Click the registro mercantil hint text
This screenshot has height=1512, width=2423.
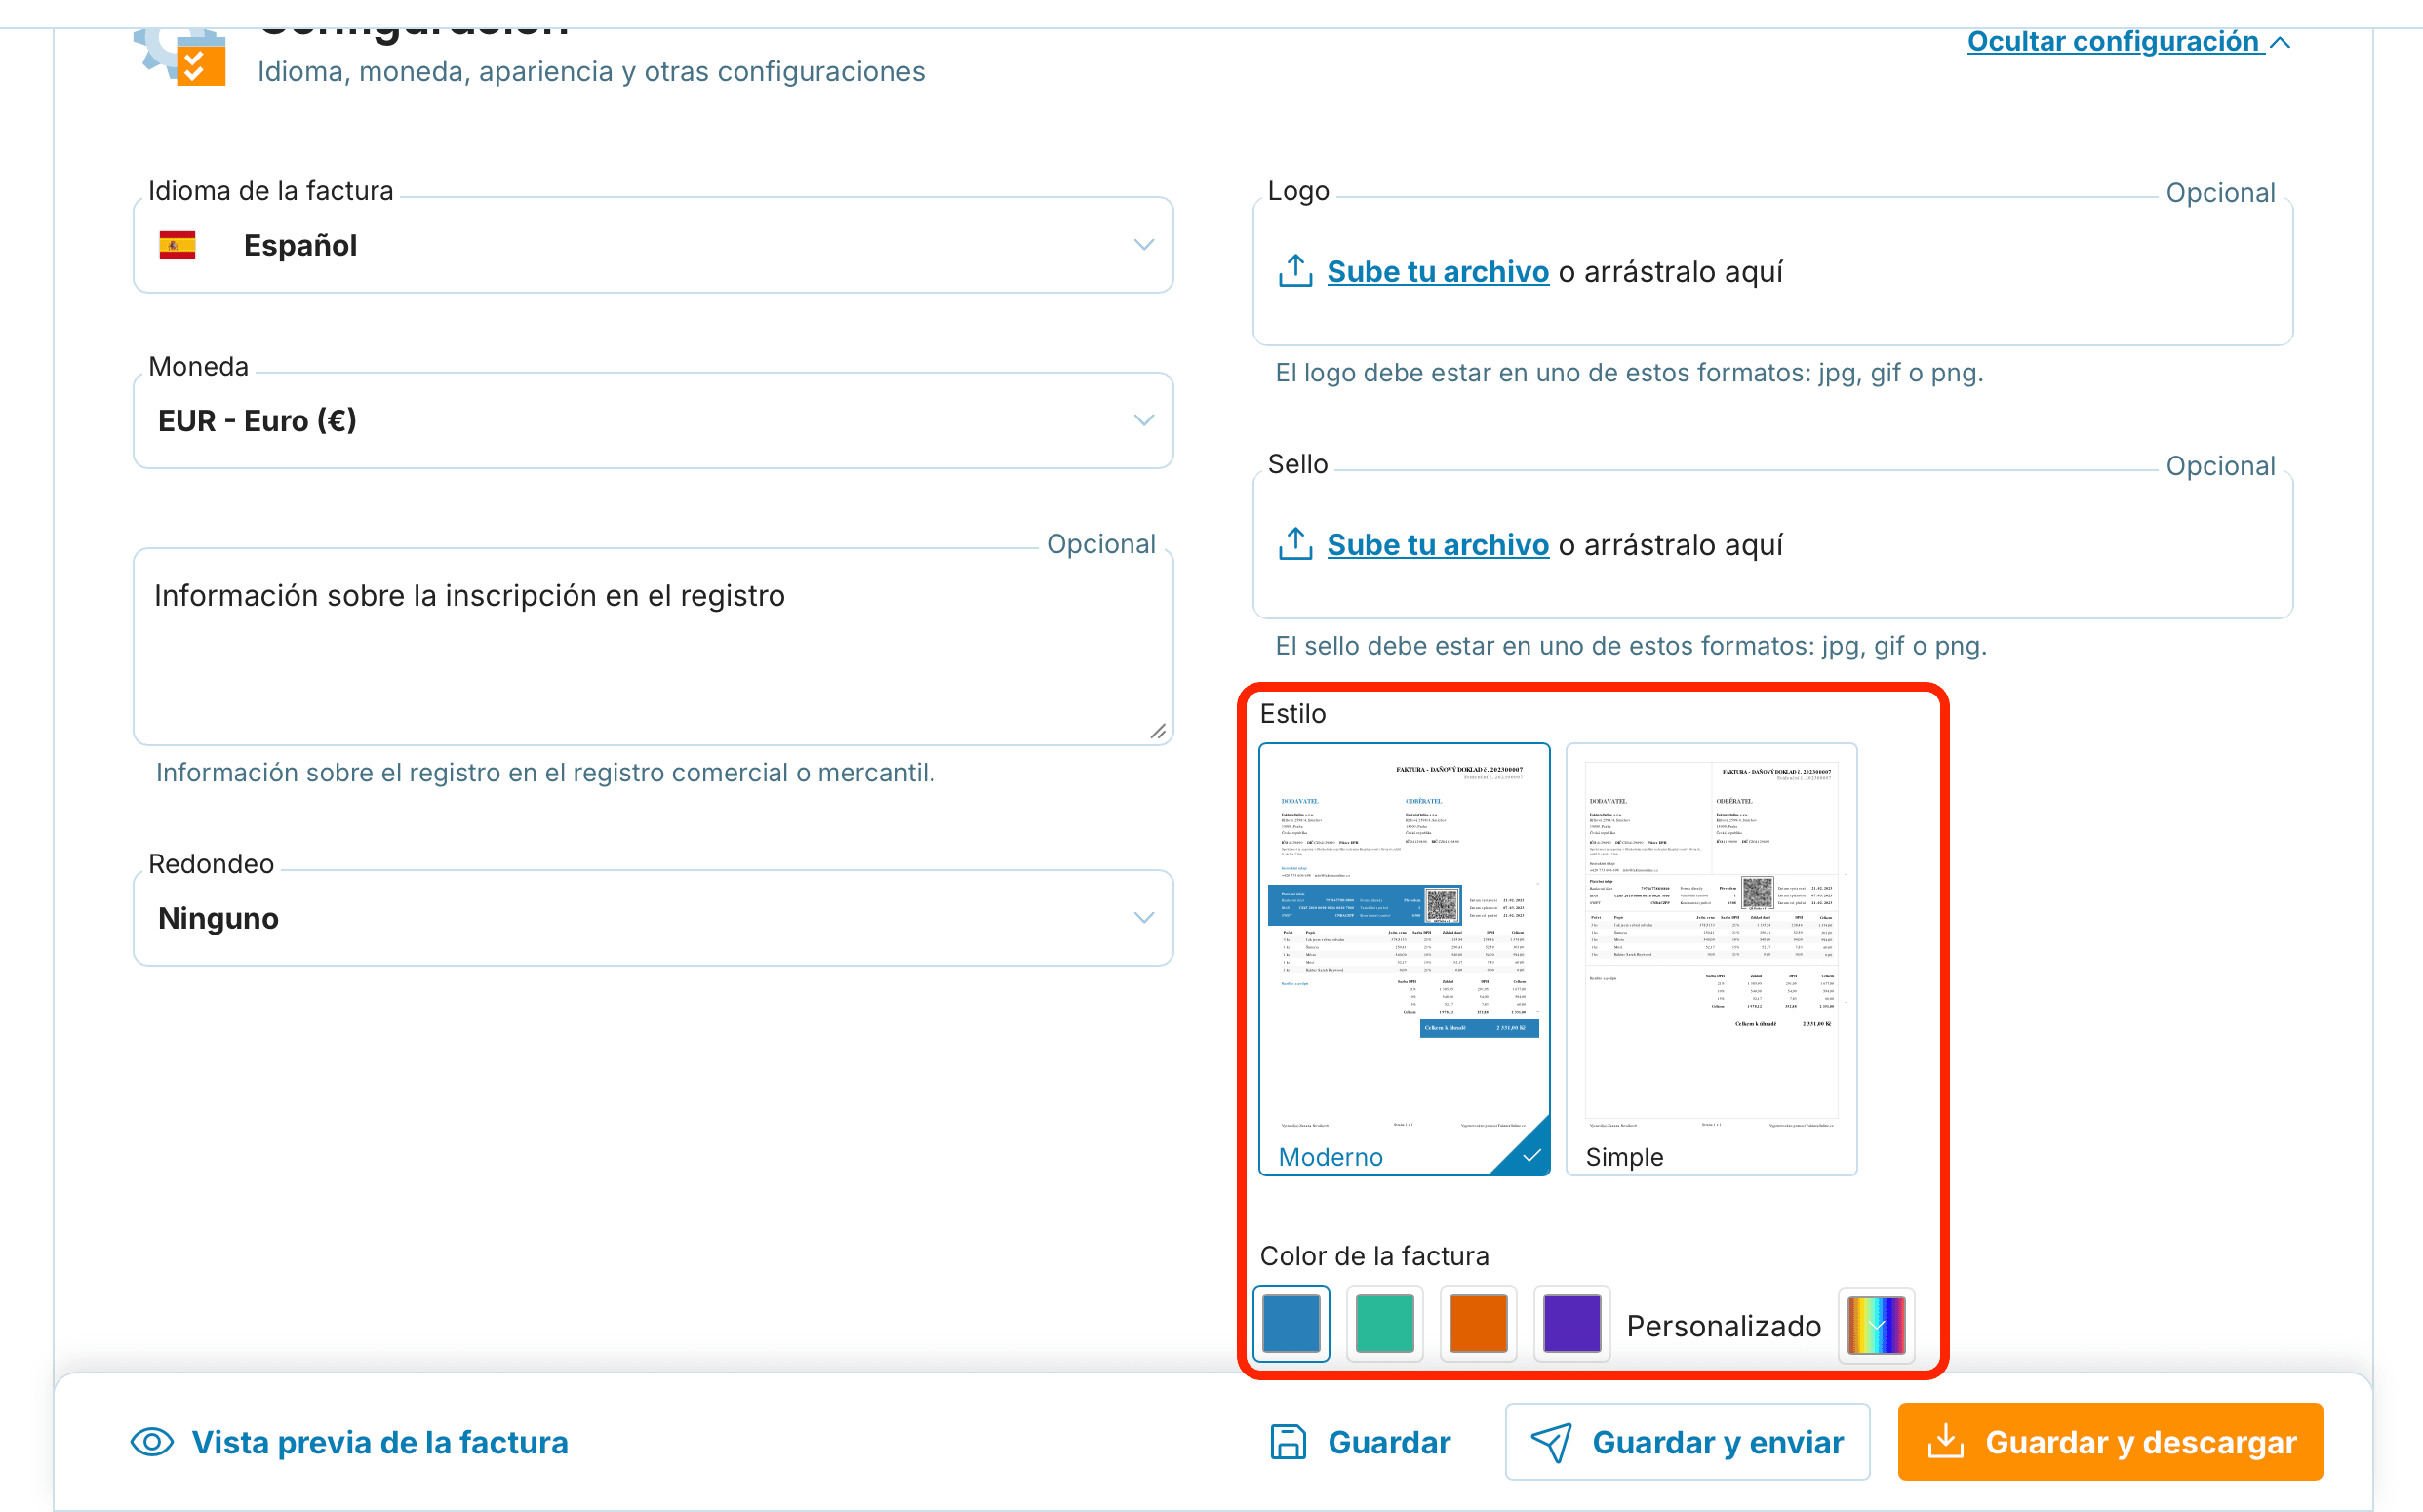pos(545,773)
